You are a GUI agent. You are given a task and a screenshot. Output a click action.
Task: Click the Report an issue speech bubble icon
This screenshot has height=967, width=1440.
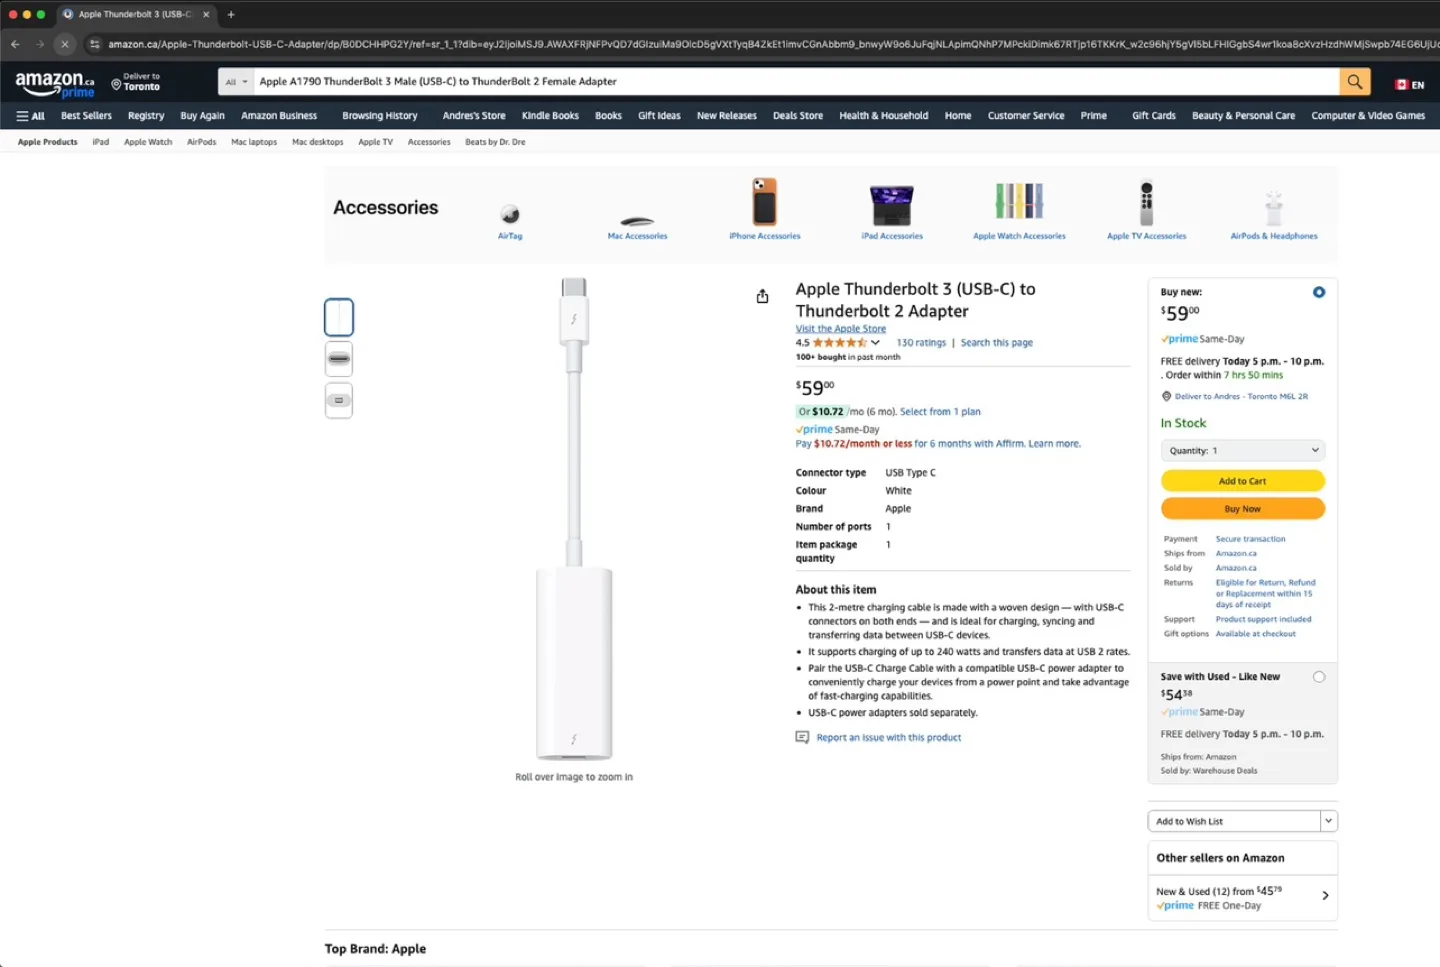(x=801, y=737)
